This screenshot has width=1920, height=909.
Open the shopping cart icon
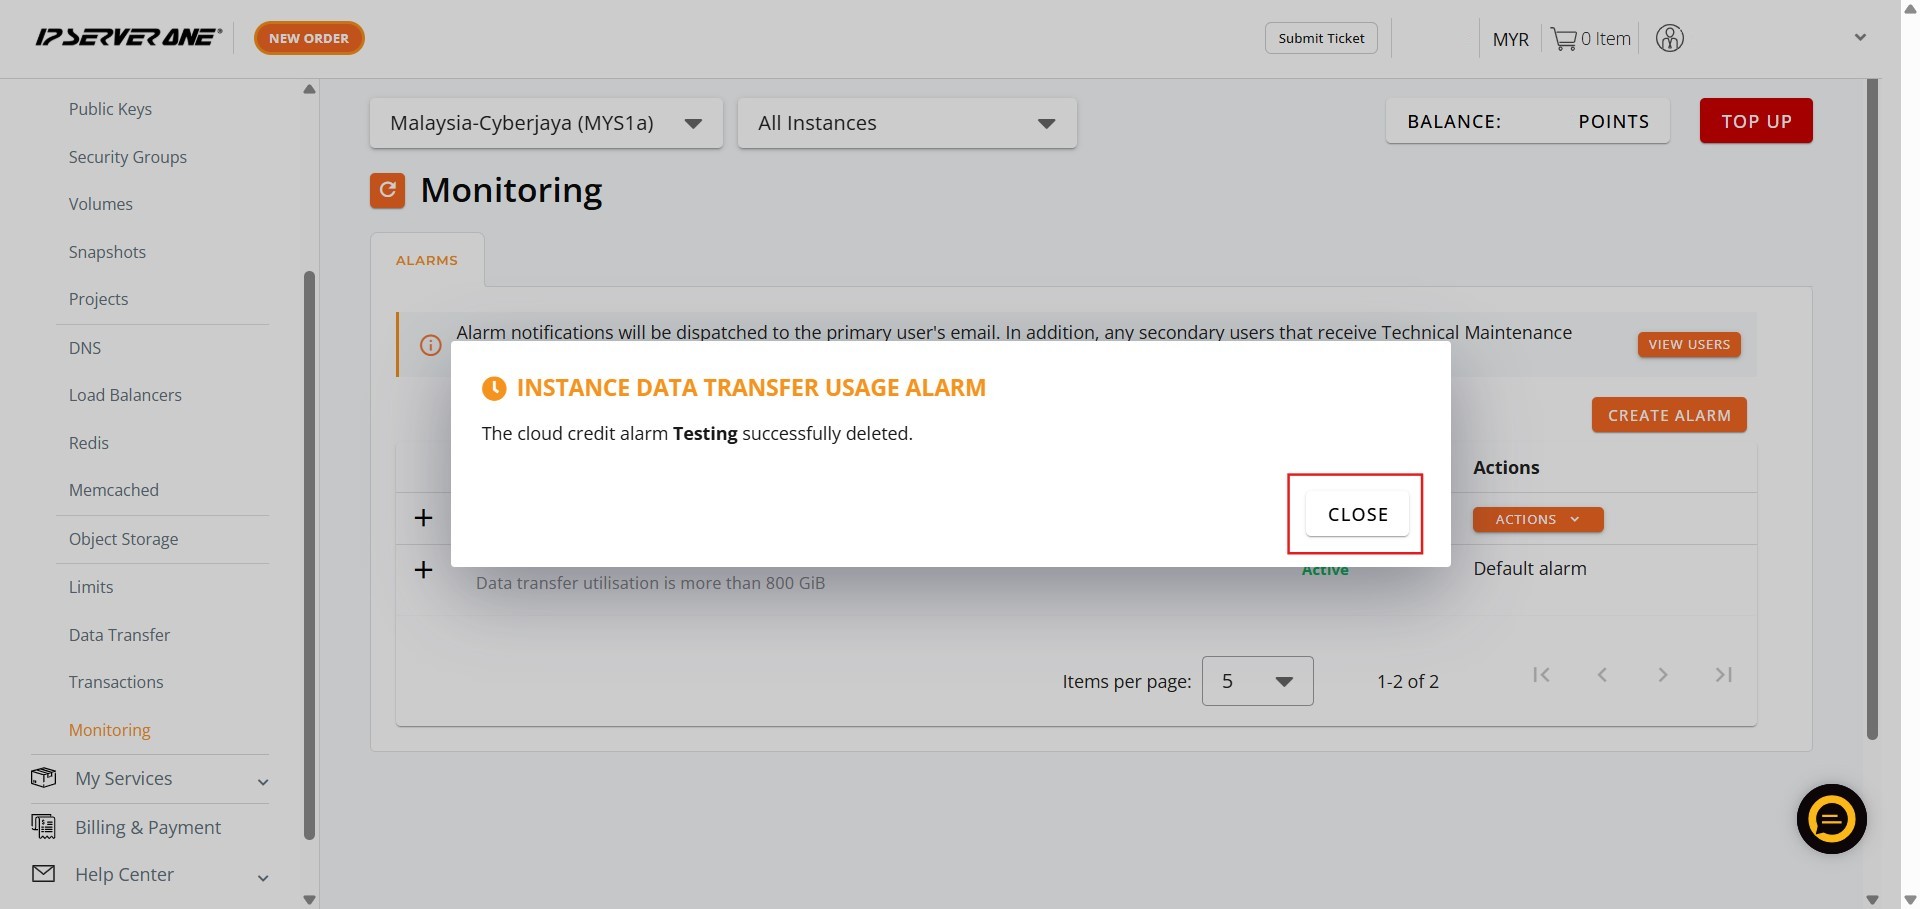coord(1563,39)
